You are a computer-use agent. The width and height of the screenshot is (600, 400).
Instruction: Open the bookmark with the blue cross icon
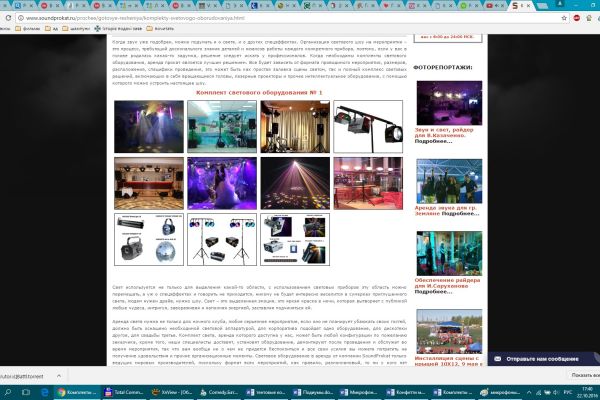pos(118,28)
